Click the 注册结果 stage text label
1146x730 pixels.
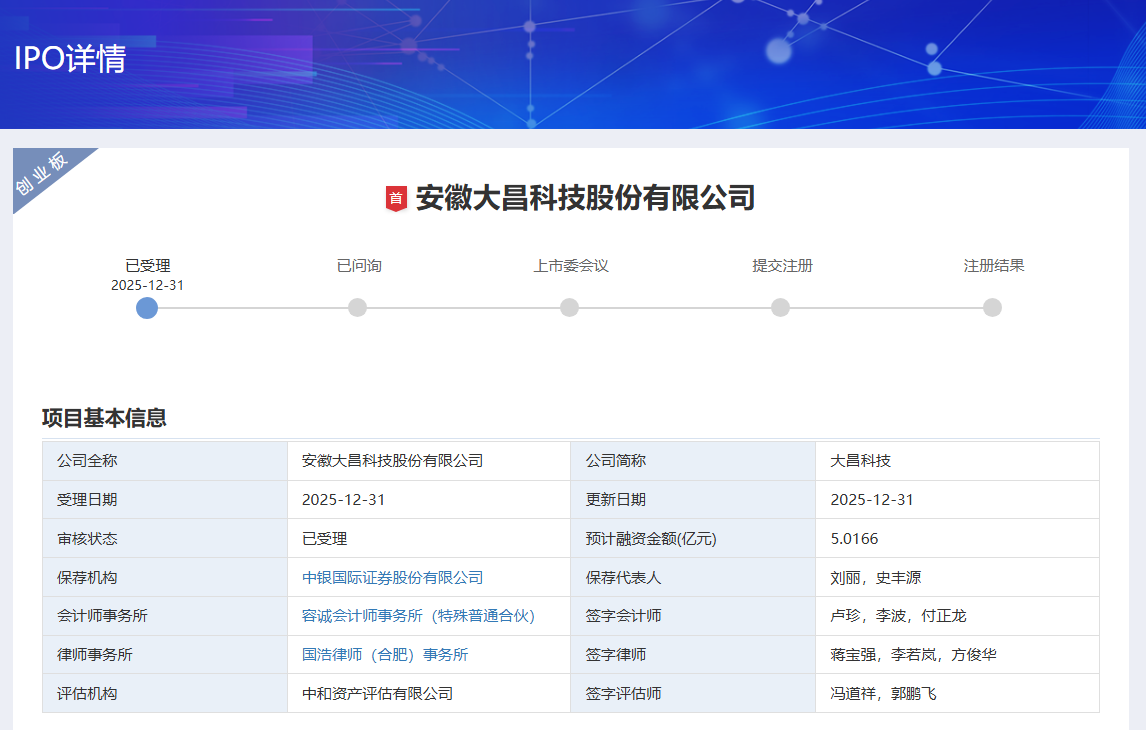pyautogui.click(x=993, y=266)
